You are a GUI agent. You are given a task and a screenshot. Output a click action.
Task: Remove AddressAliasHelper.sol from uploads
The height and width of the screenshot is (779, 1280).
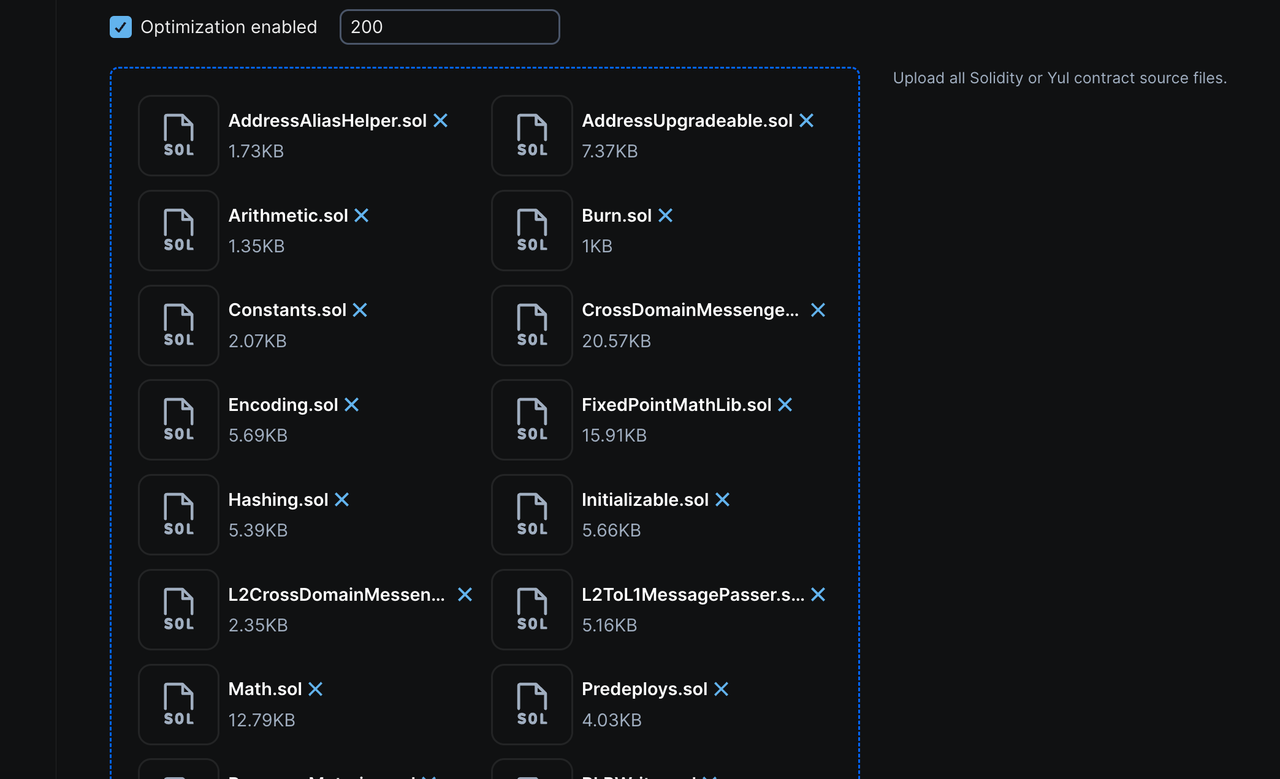click(440, 121)
